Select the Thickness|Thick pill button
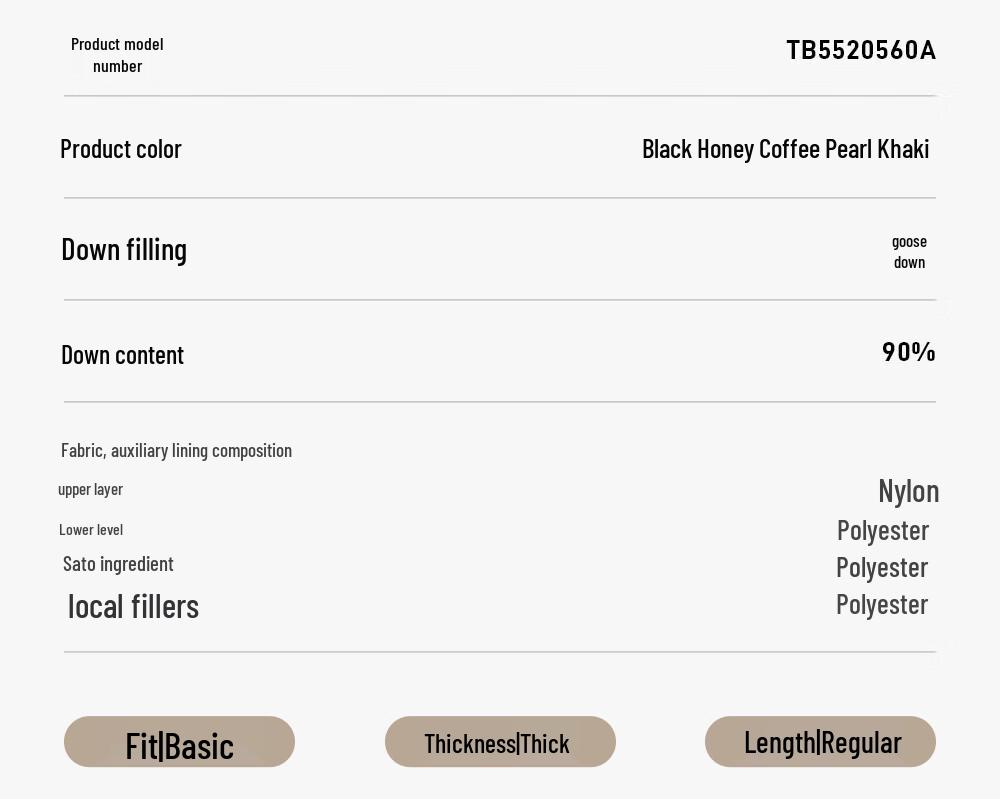The width and height of the screenshot is (1000, 799). pos(499,743)
